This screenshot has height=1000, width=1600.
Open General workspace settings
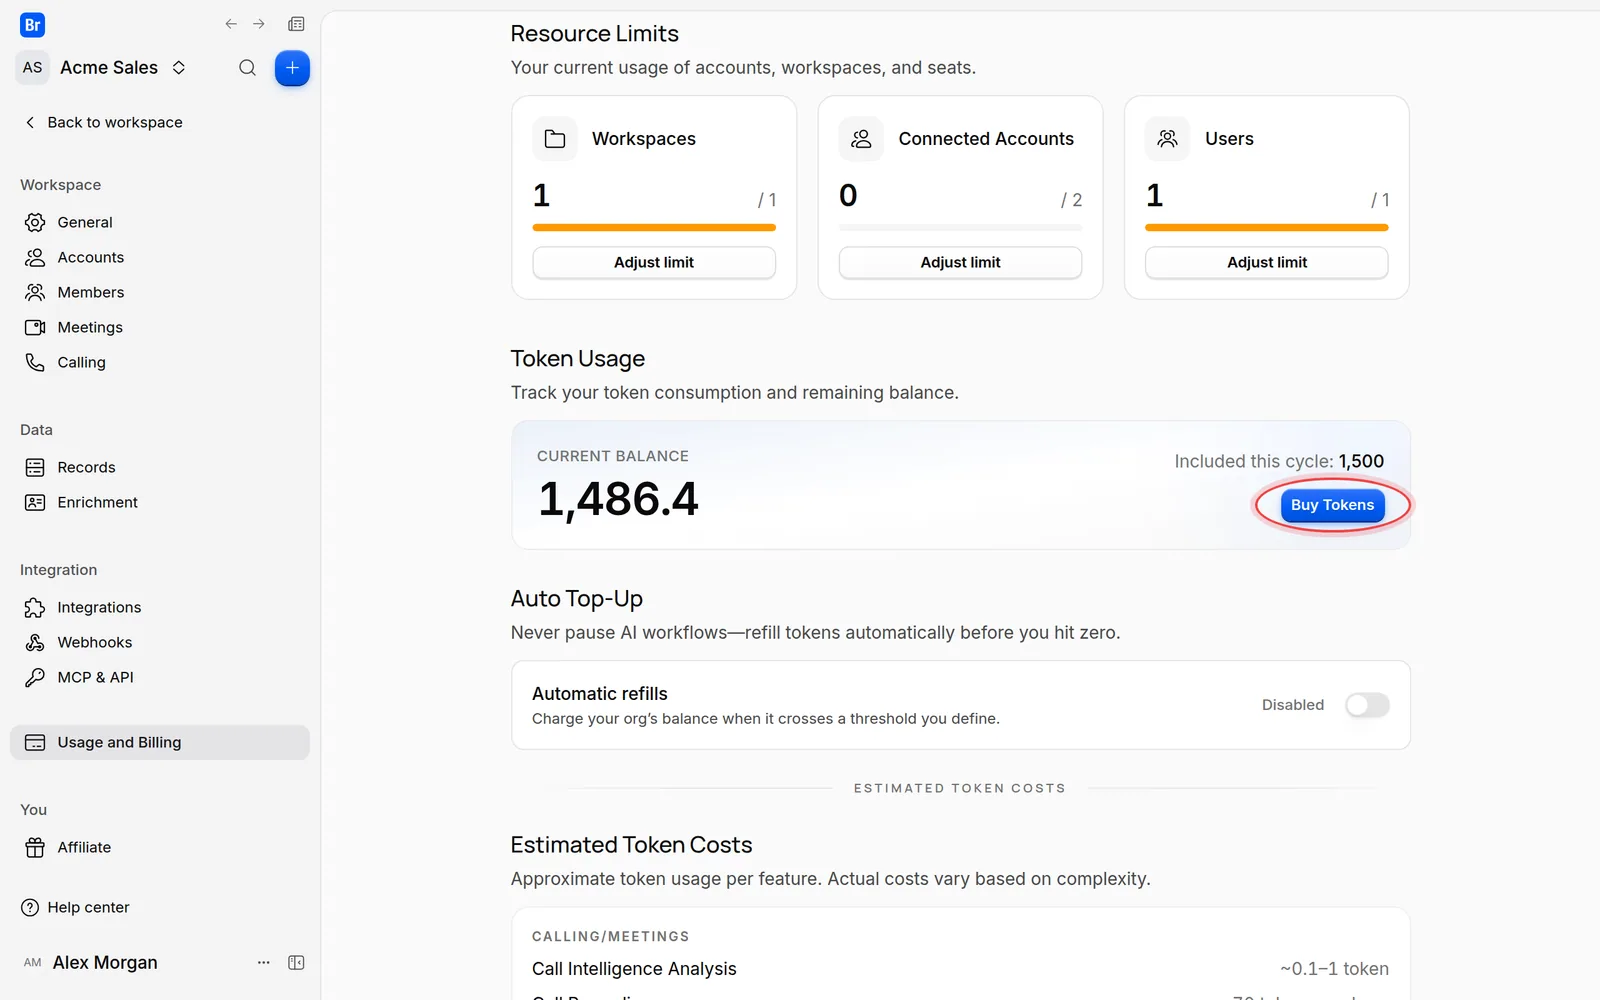coord(160,222)
